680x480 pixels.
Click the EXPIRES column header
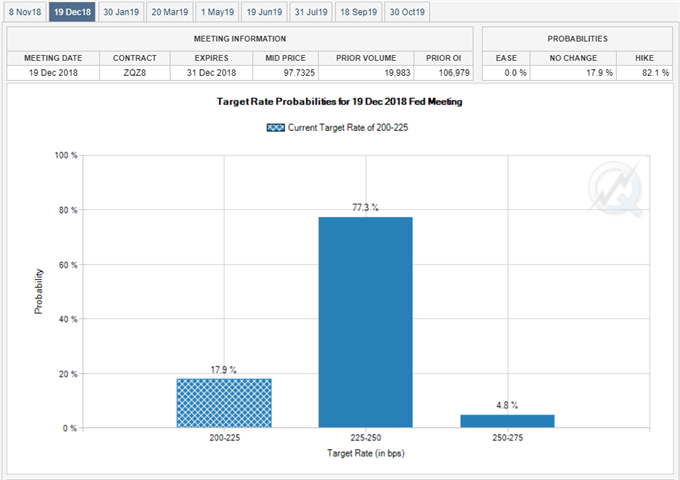point(211,58)
